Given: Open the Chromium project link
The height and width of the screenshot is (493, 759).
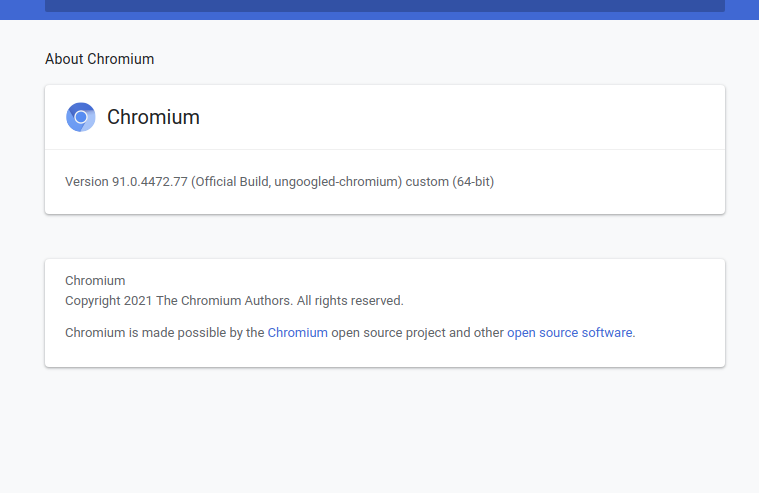Looking at the screenshot, I should (298, 333).
